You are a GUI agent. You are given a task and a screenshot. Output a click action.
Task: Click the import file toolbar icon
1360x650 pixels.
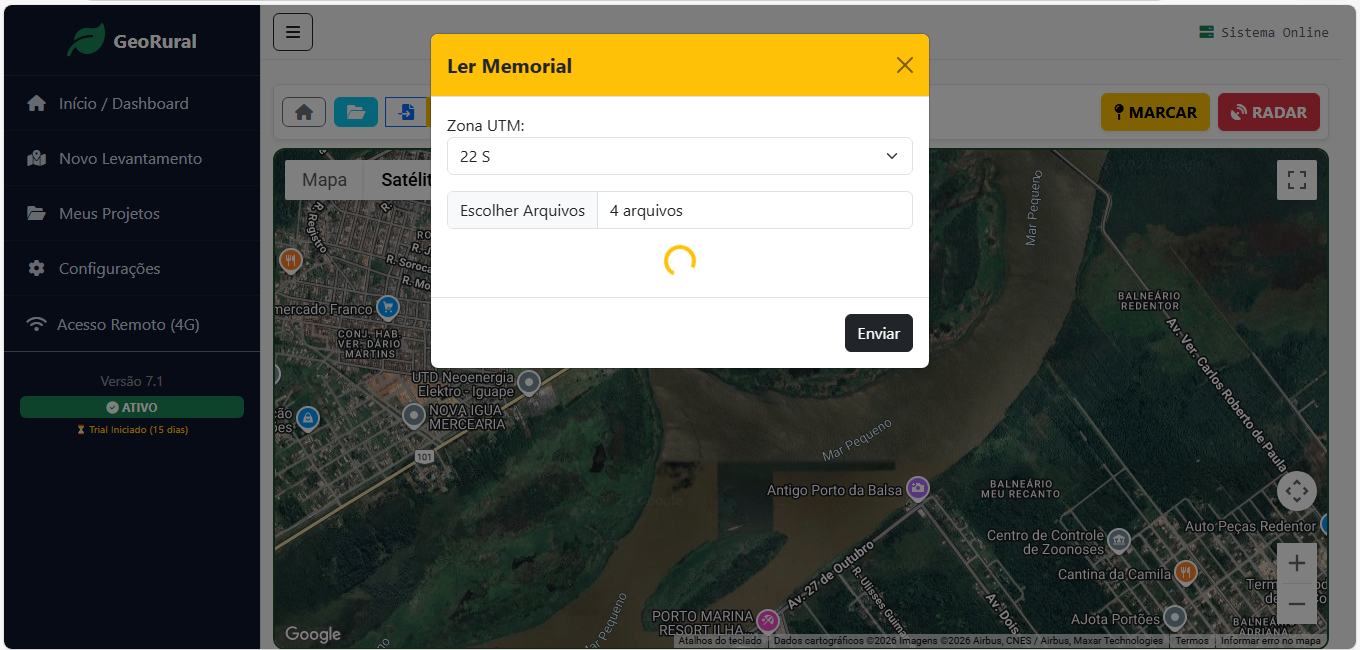pos(406,113)
